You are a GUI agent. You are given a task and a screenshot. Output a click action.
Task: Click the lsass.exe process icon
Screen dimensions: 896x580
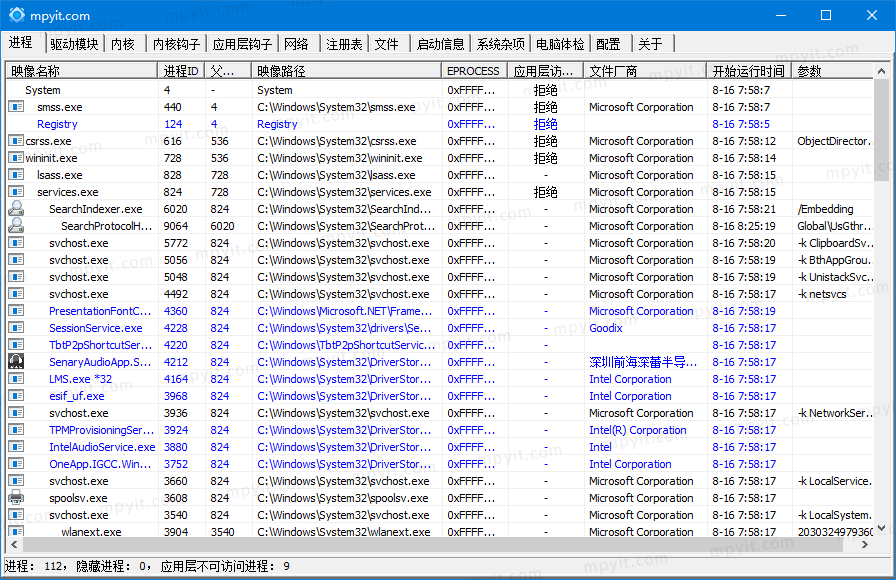16,175
